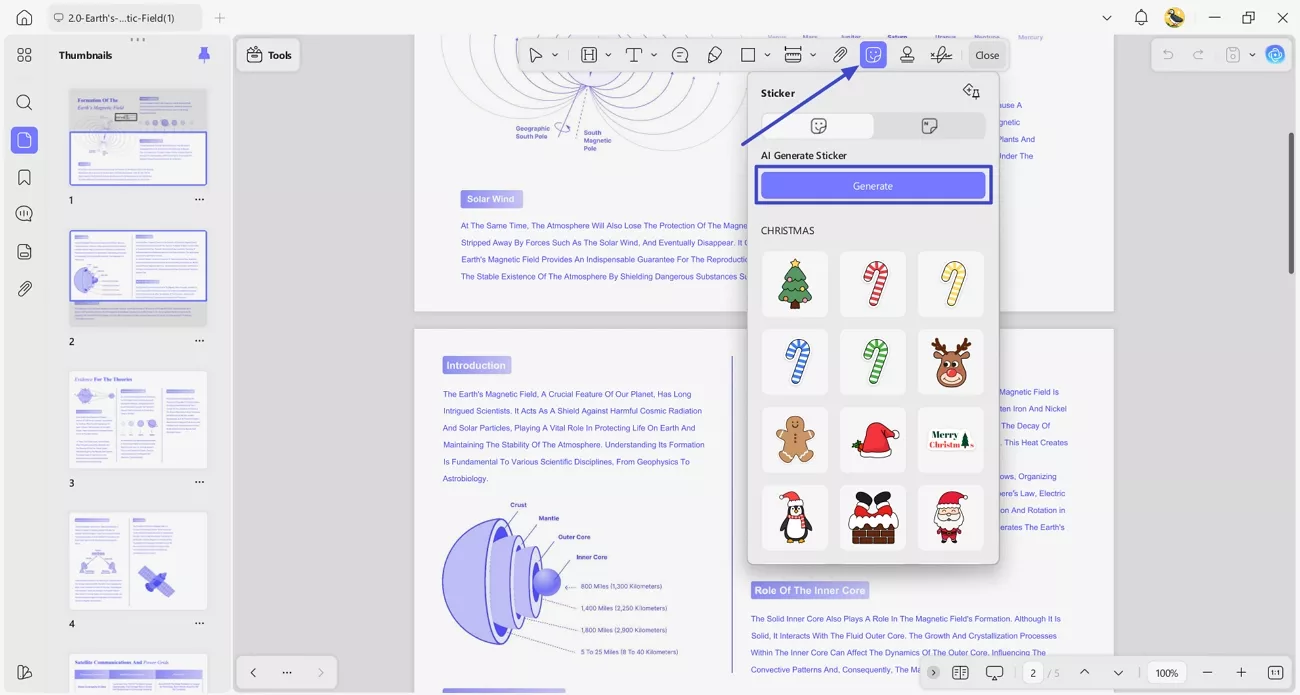Switch to the note sticker tab
The image size is (1300, 695).
coord(929,126)
